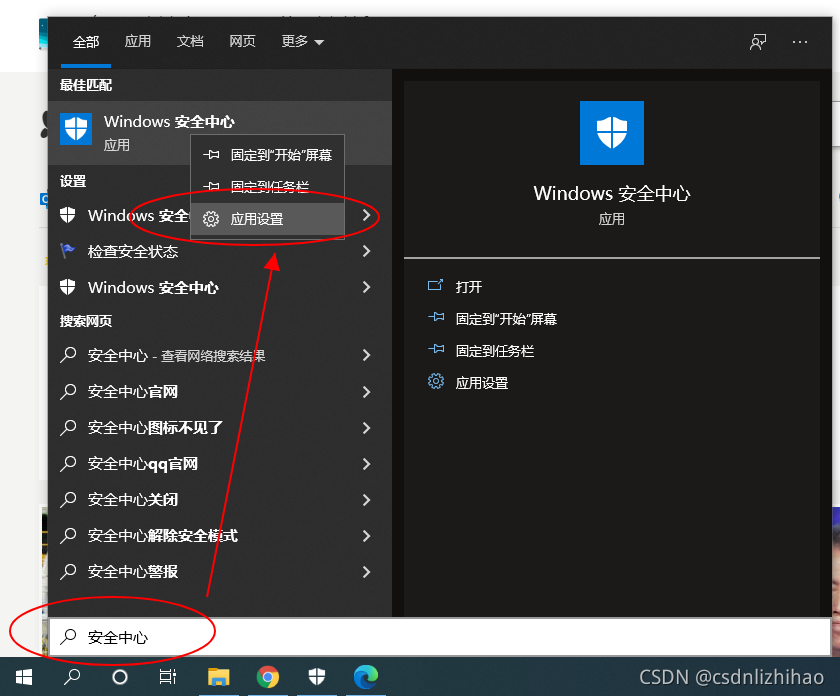Open Windows Security shield on taskbar
840x696 pixels.
coord(317,677)
